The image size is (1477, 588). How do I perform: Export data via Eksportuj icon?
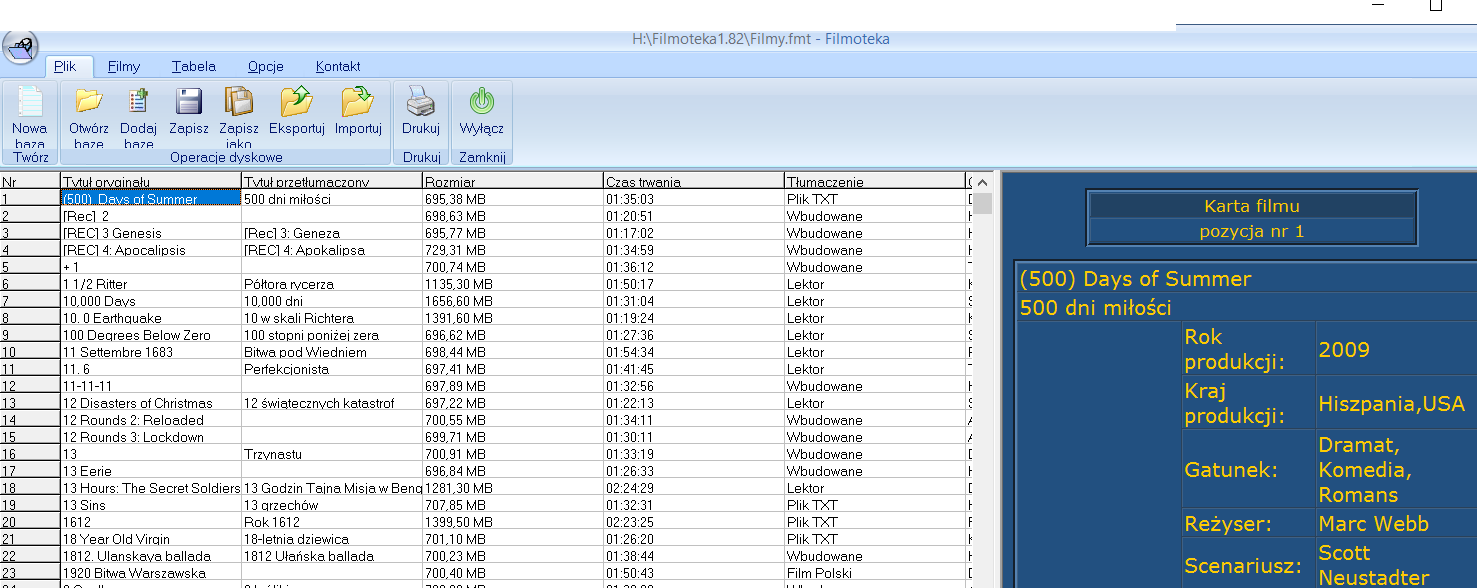(x=297, y=102)
